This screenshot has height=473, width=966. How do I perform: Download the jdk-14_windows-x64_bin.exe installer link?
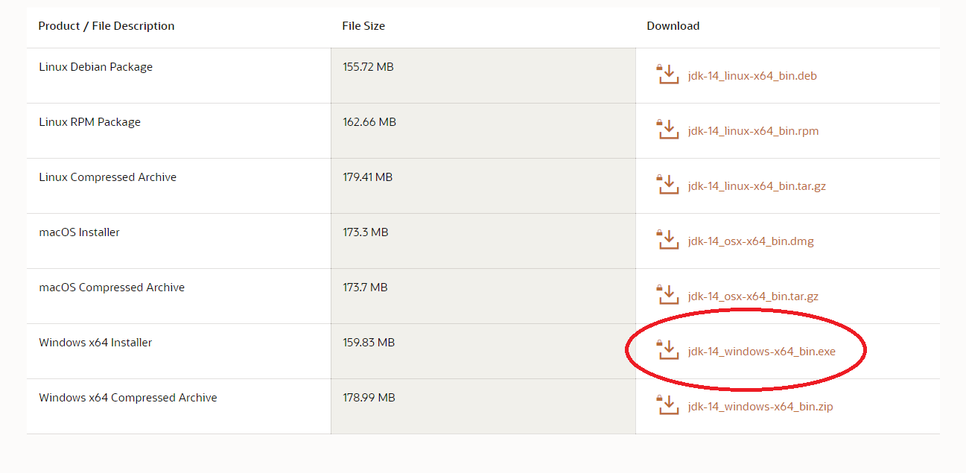pos(761,352)
